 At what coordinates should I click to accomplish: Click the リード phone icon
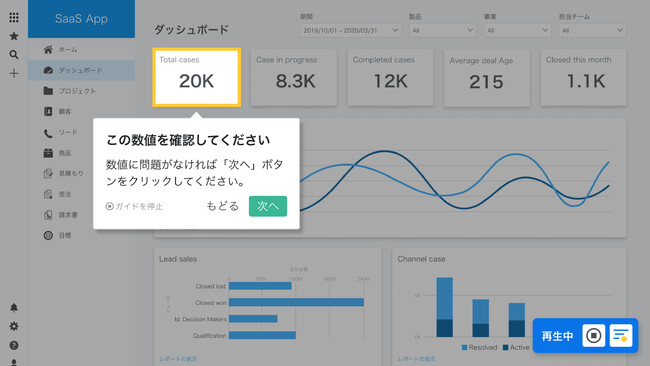48,133
